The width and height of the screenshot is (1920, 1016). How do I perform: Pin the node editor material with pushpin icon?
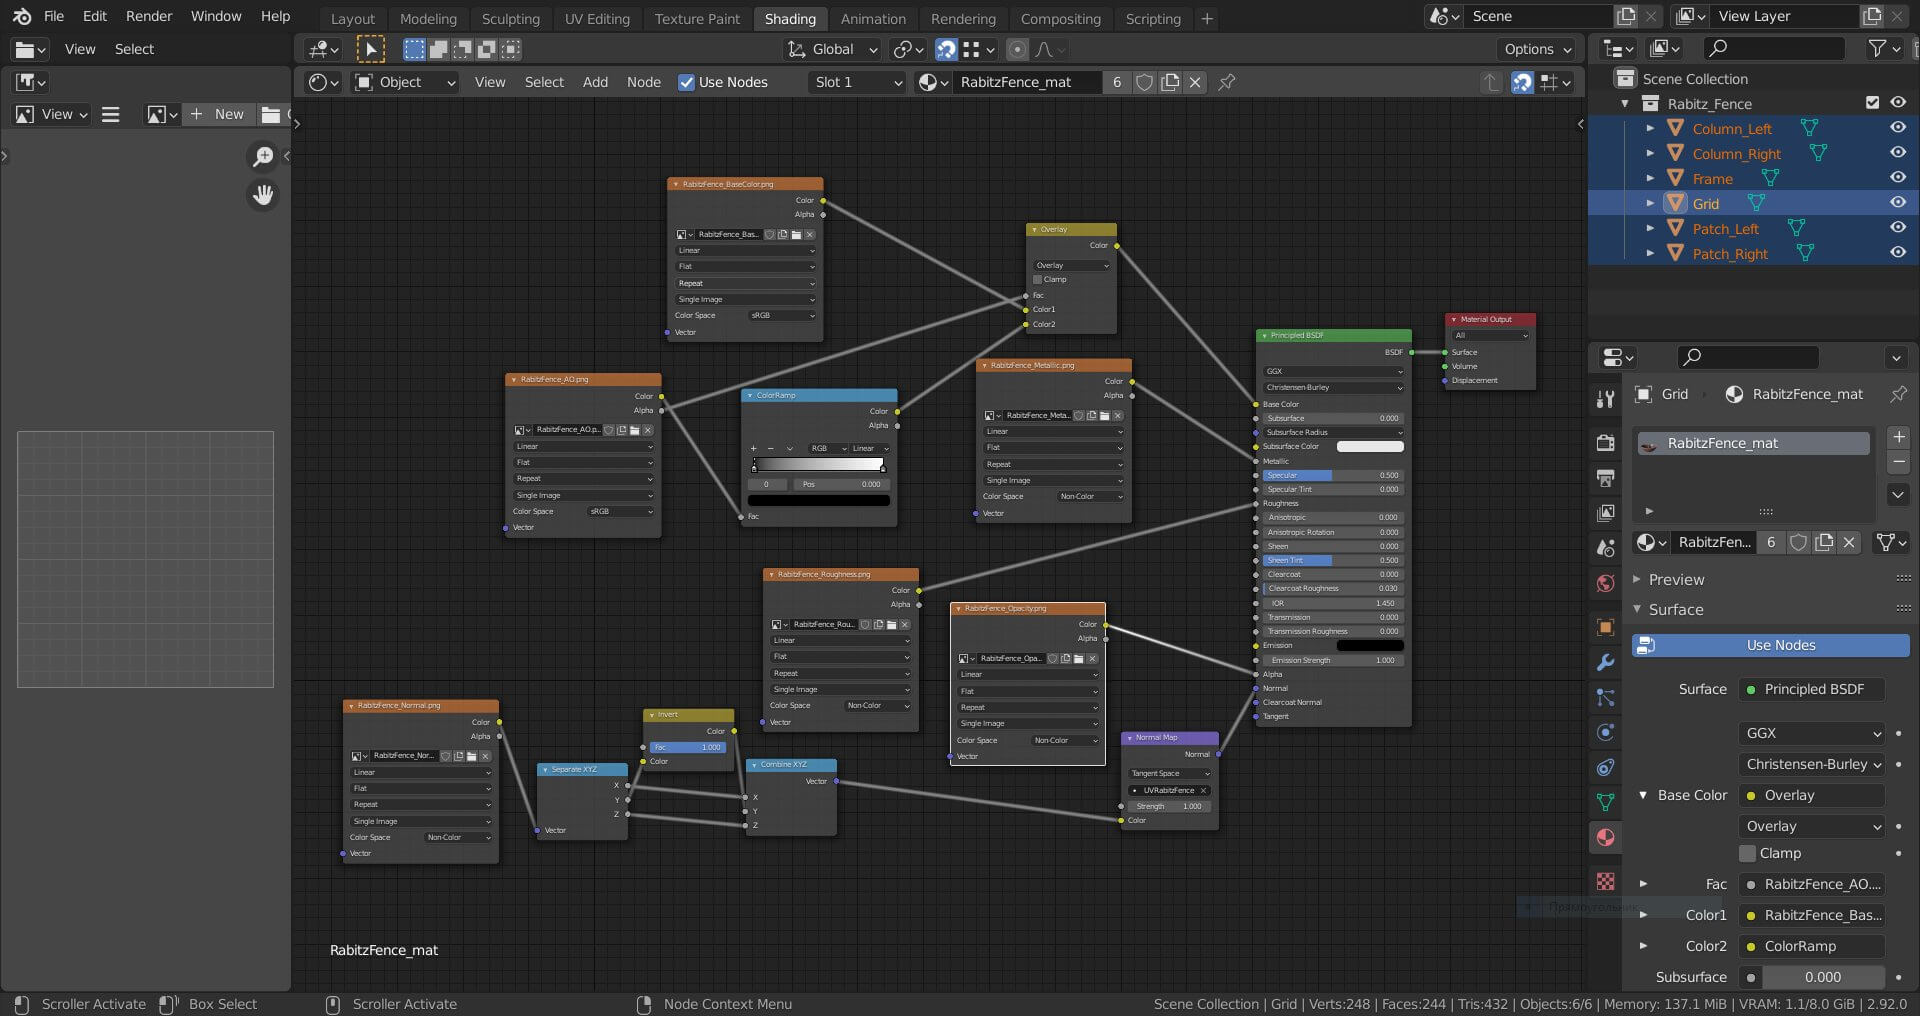1227,82
